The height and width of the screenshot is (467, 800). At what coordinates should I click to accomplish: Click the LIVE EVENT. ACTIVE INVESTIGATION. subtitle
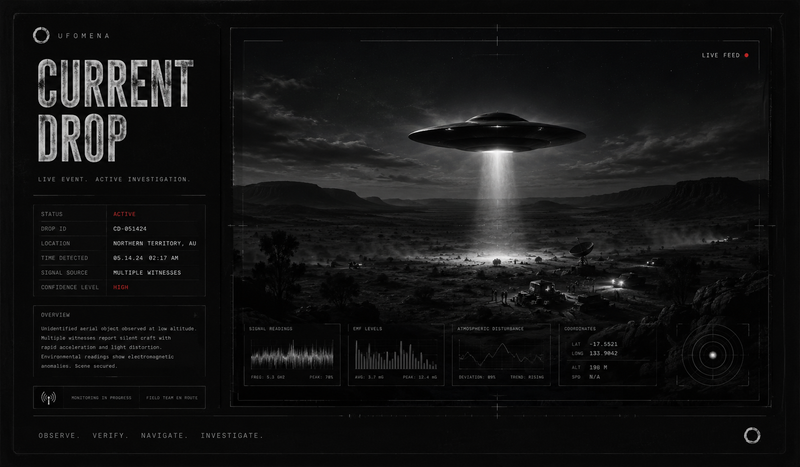[x=114, y=179]
